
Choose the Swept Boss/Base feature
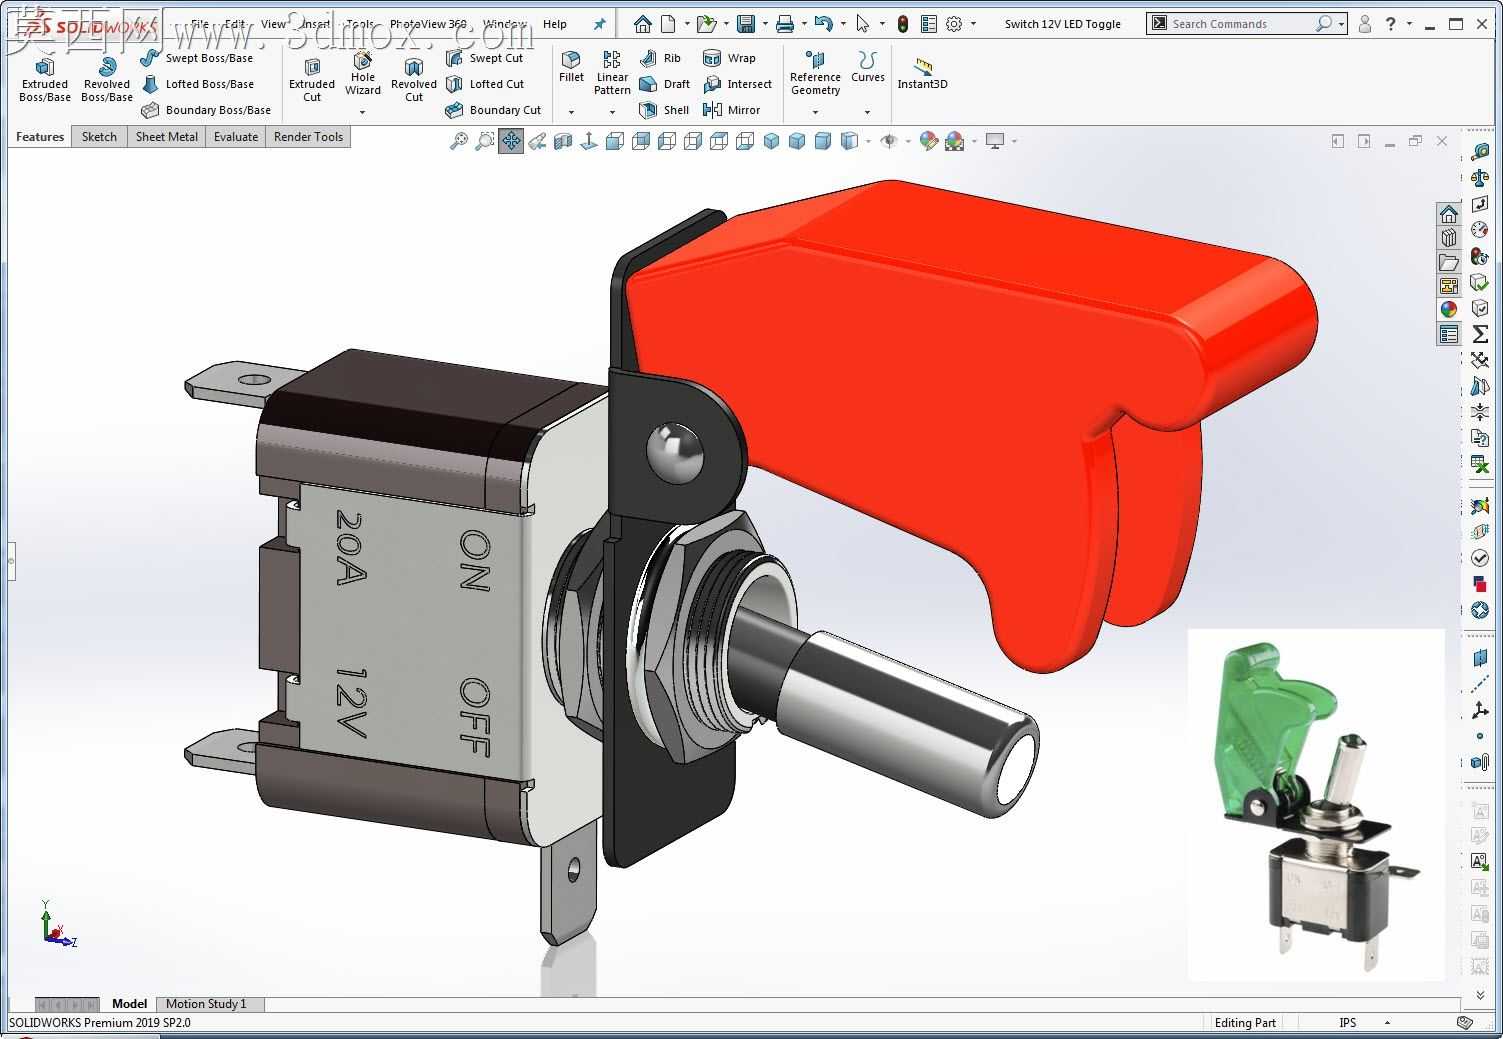tap(197, 58)
